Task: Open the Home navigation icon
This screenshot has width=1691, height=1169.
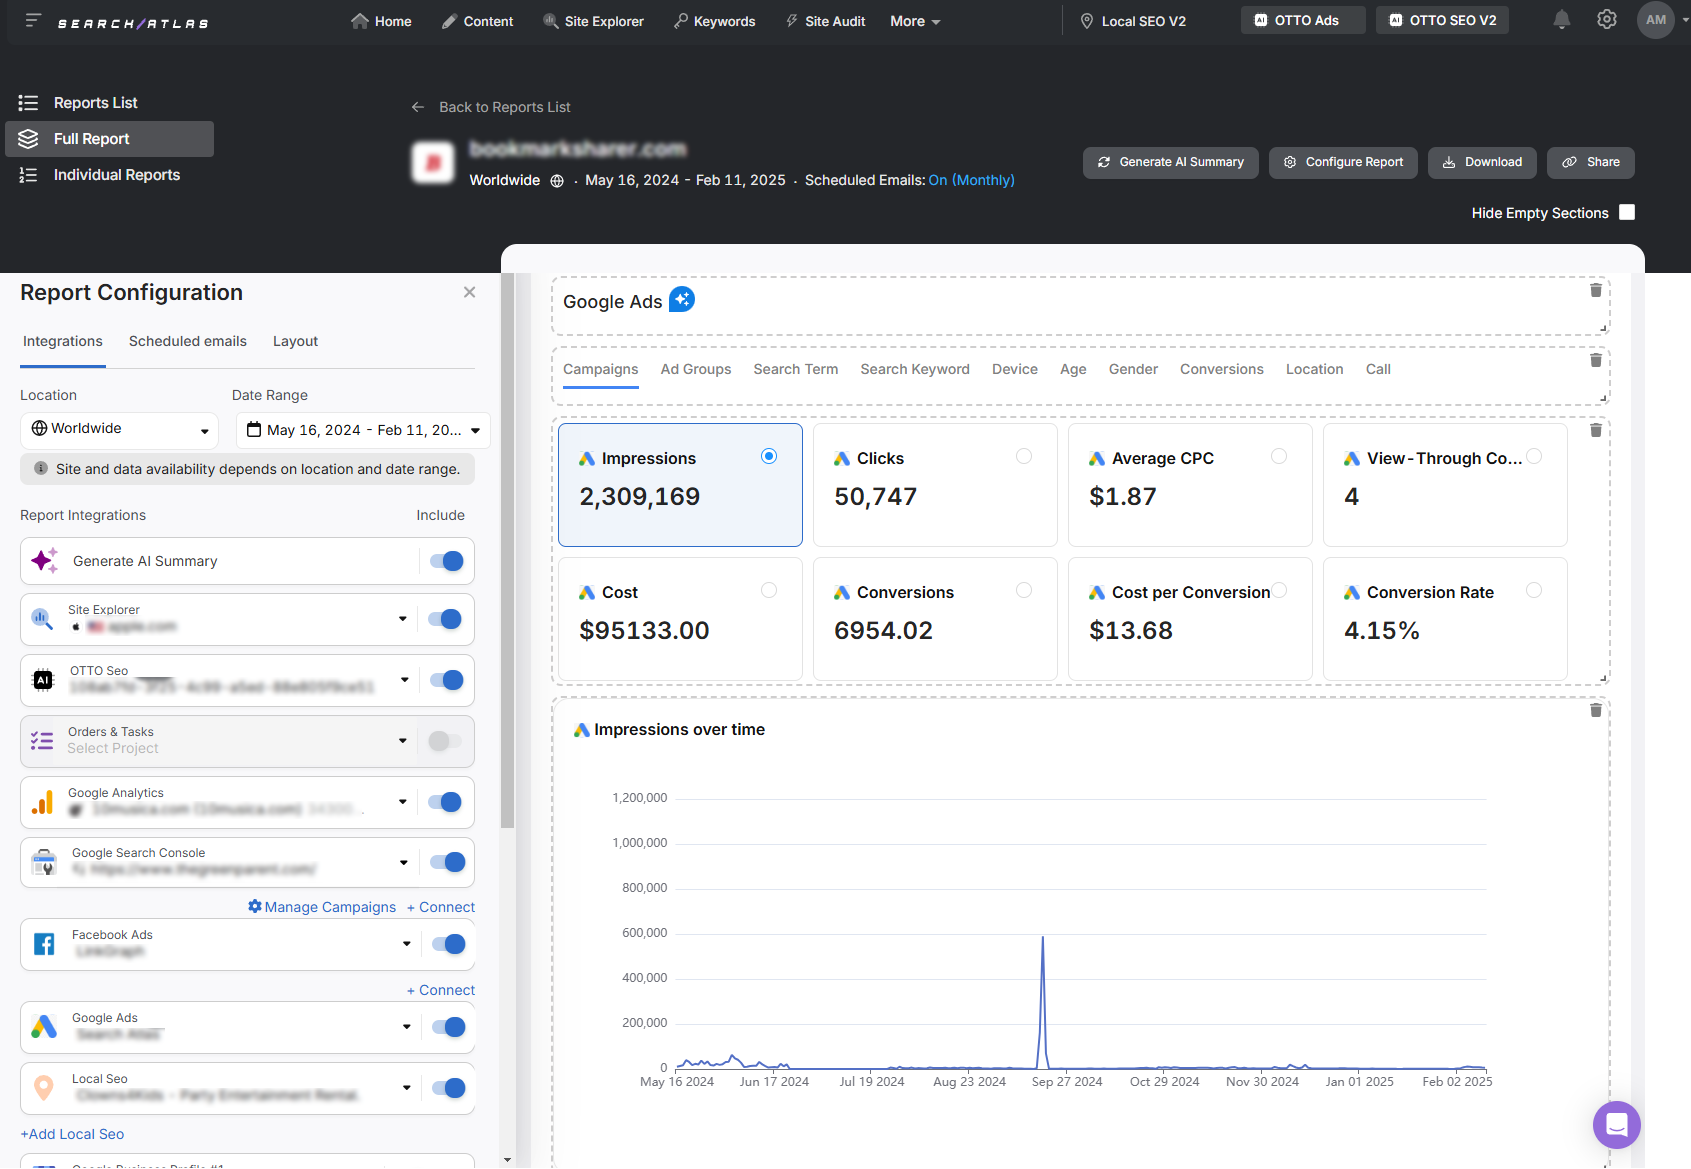Action: 358,20
